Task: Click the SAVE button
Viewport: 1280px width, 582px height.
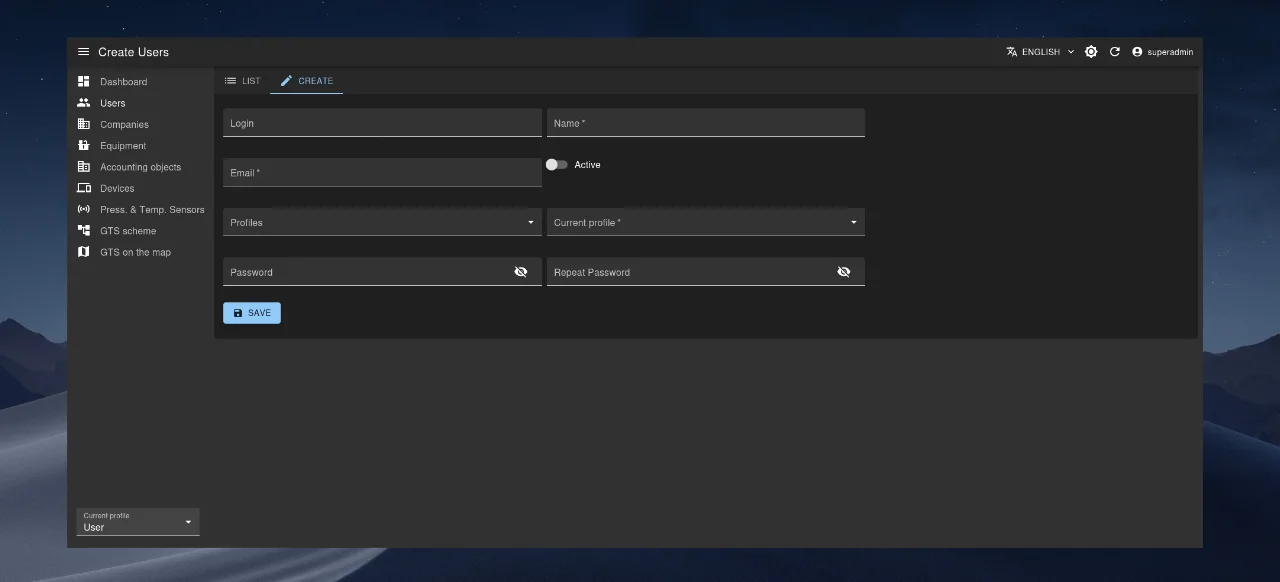Action: (252, 313)
